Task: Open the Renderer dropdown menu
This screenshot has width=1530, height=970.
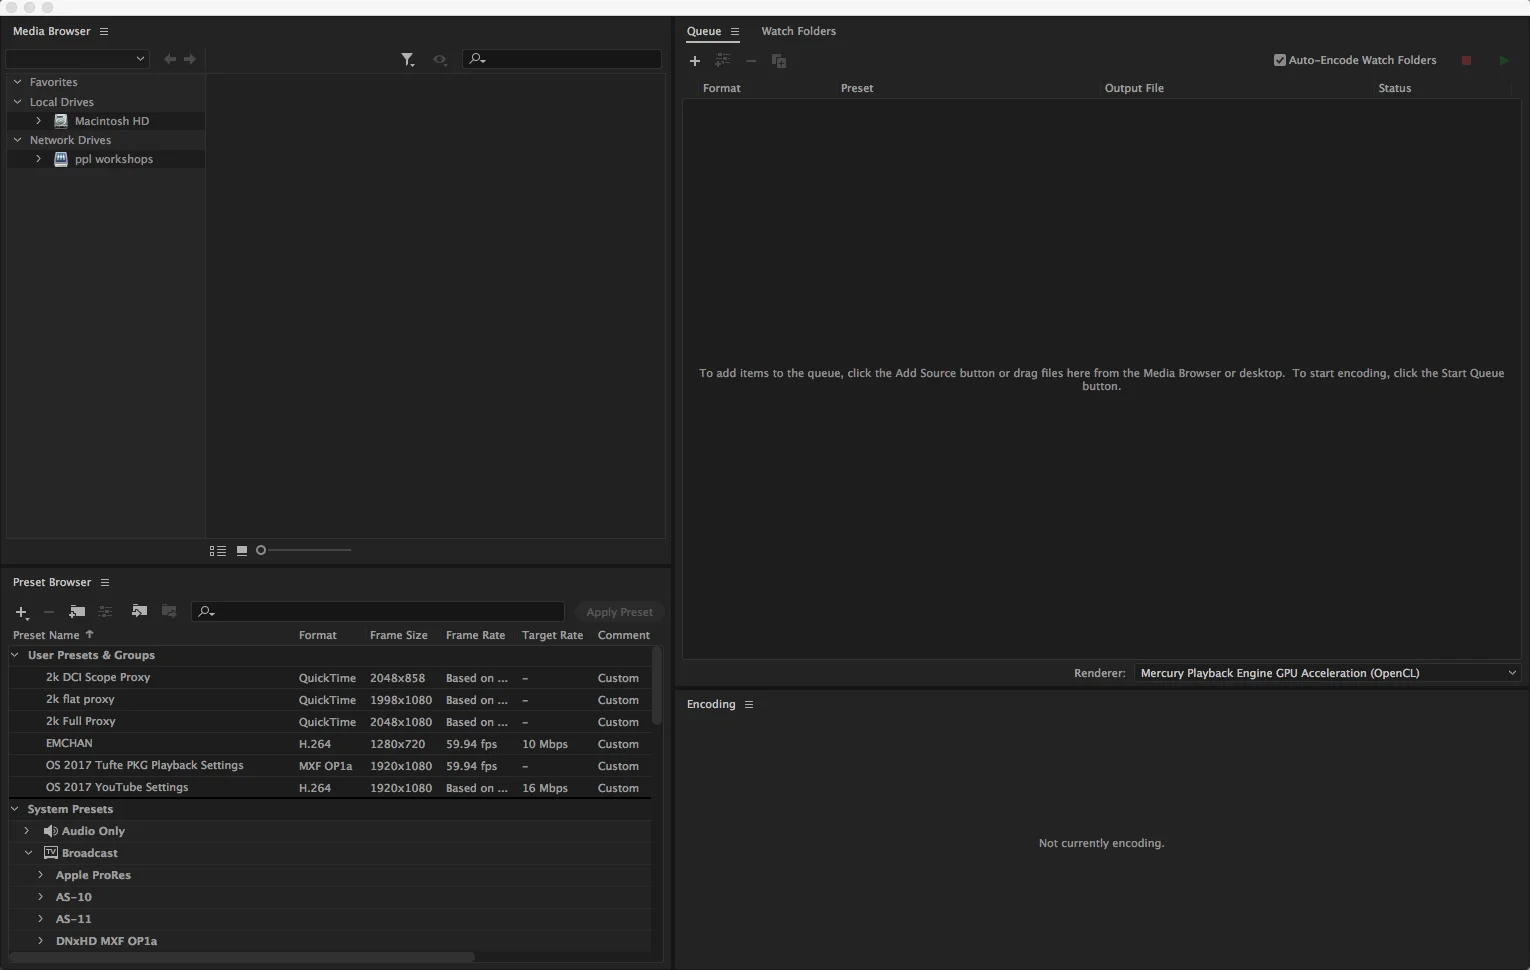Action: pyautogui.click(x=1511, y=673)
